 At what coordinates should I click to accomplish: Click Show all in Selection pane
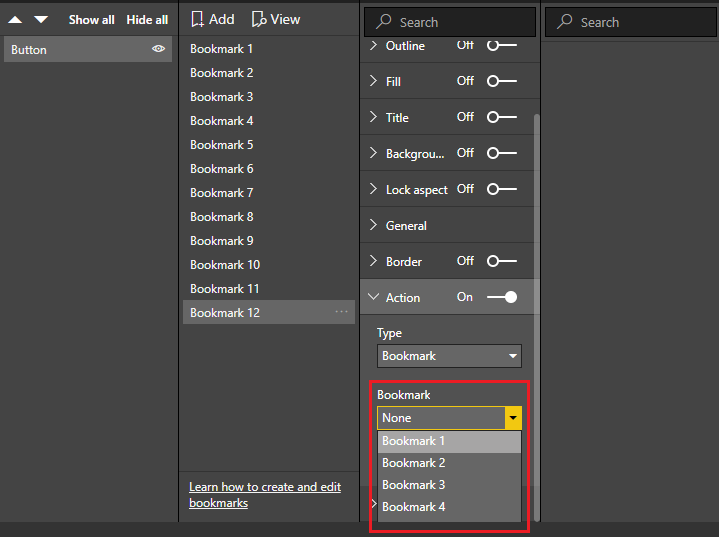(91, 20)
